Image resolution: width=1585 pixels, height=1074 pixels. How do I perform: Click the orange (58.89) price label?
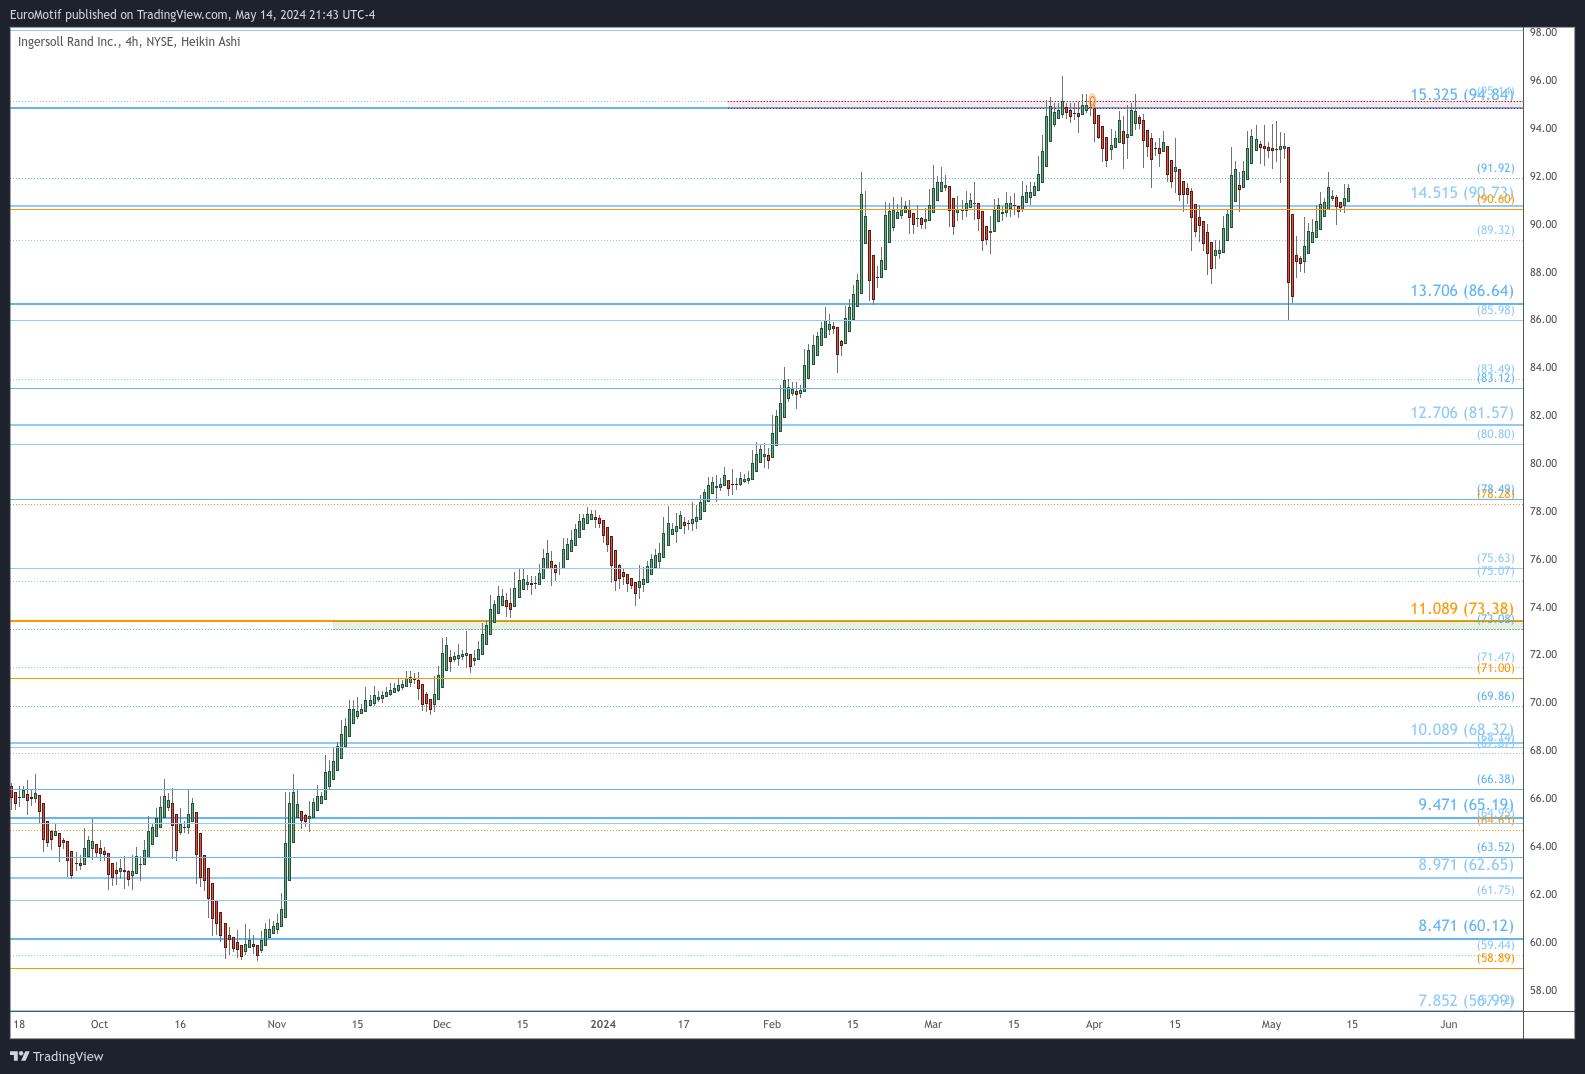point(1496,958)
